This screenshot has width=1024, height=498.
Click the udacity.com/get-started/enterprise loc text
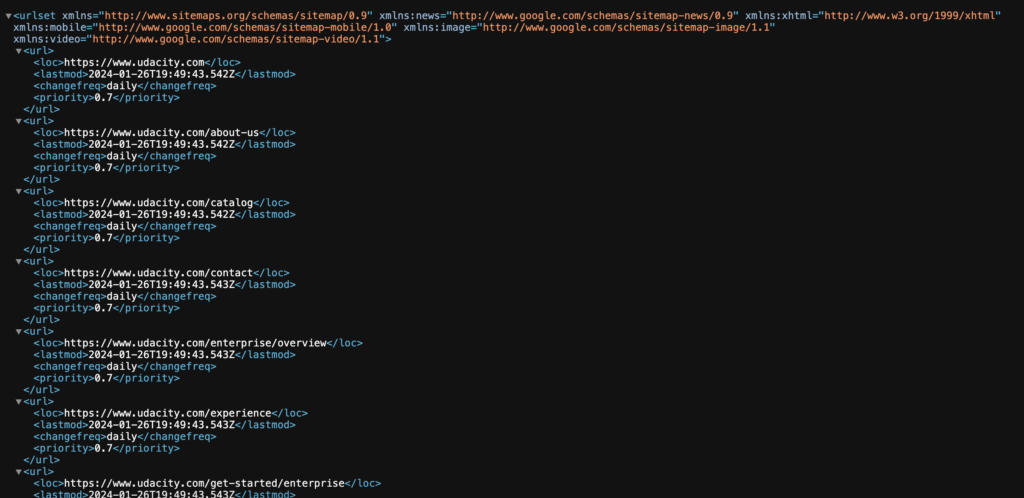point(204,483)
